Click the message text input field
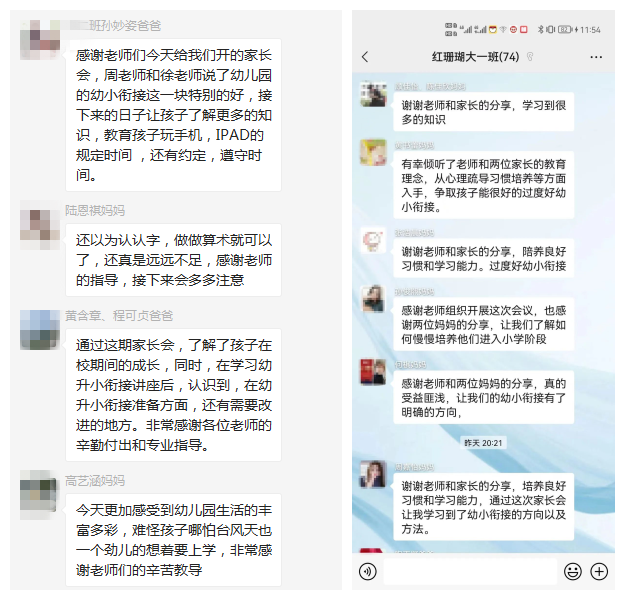The width and height of the screenshot is (625, 600). pos(470,572)
